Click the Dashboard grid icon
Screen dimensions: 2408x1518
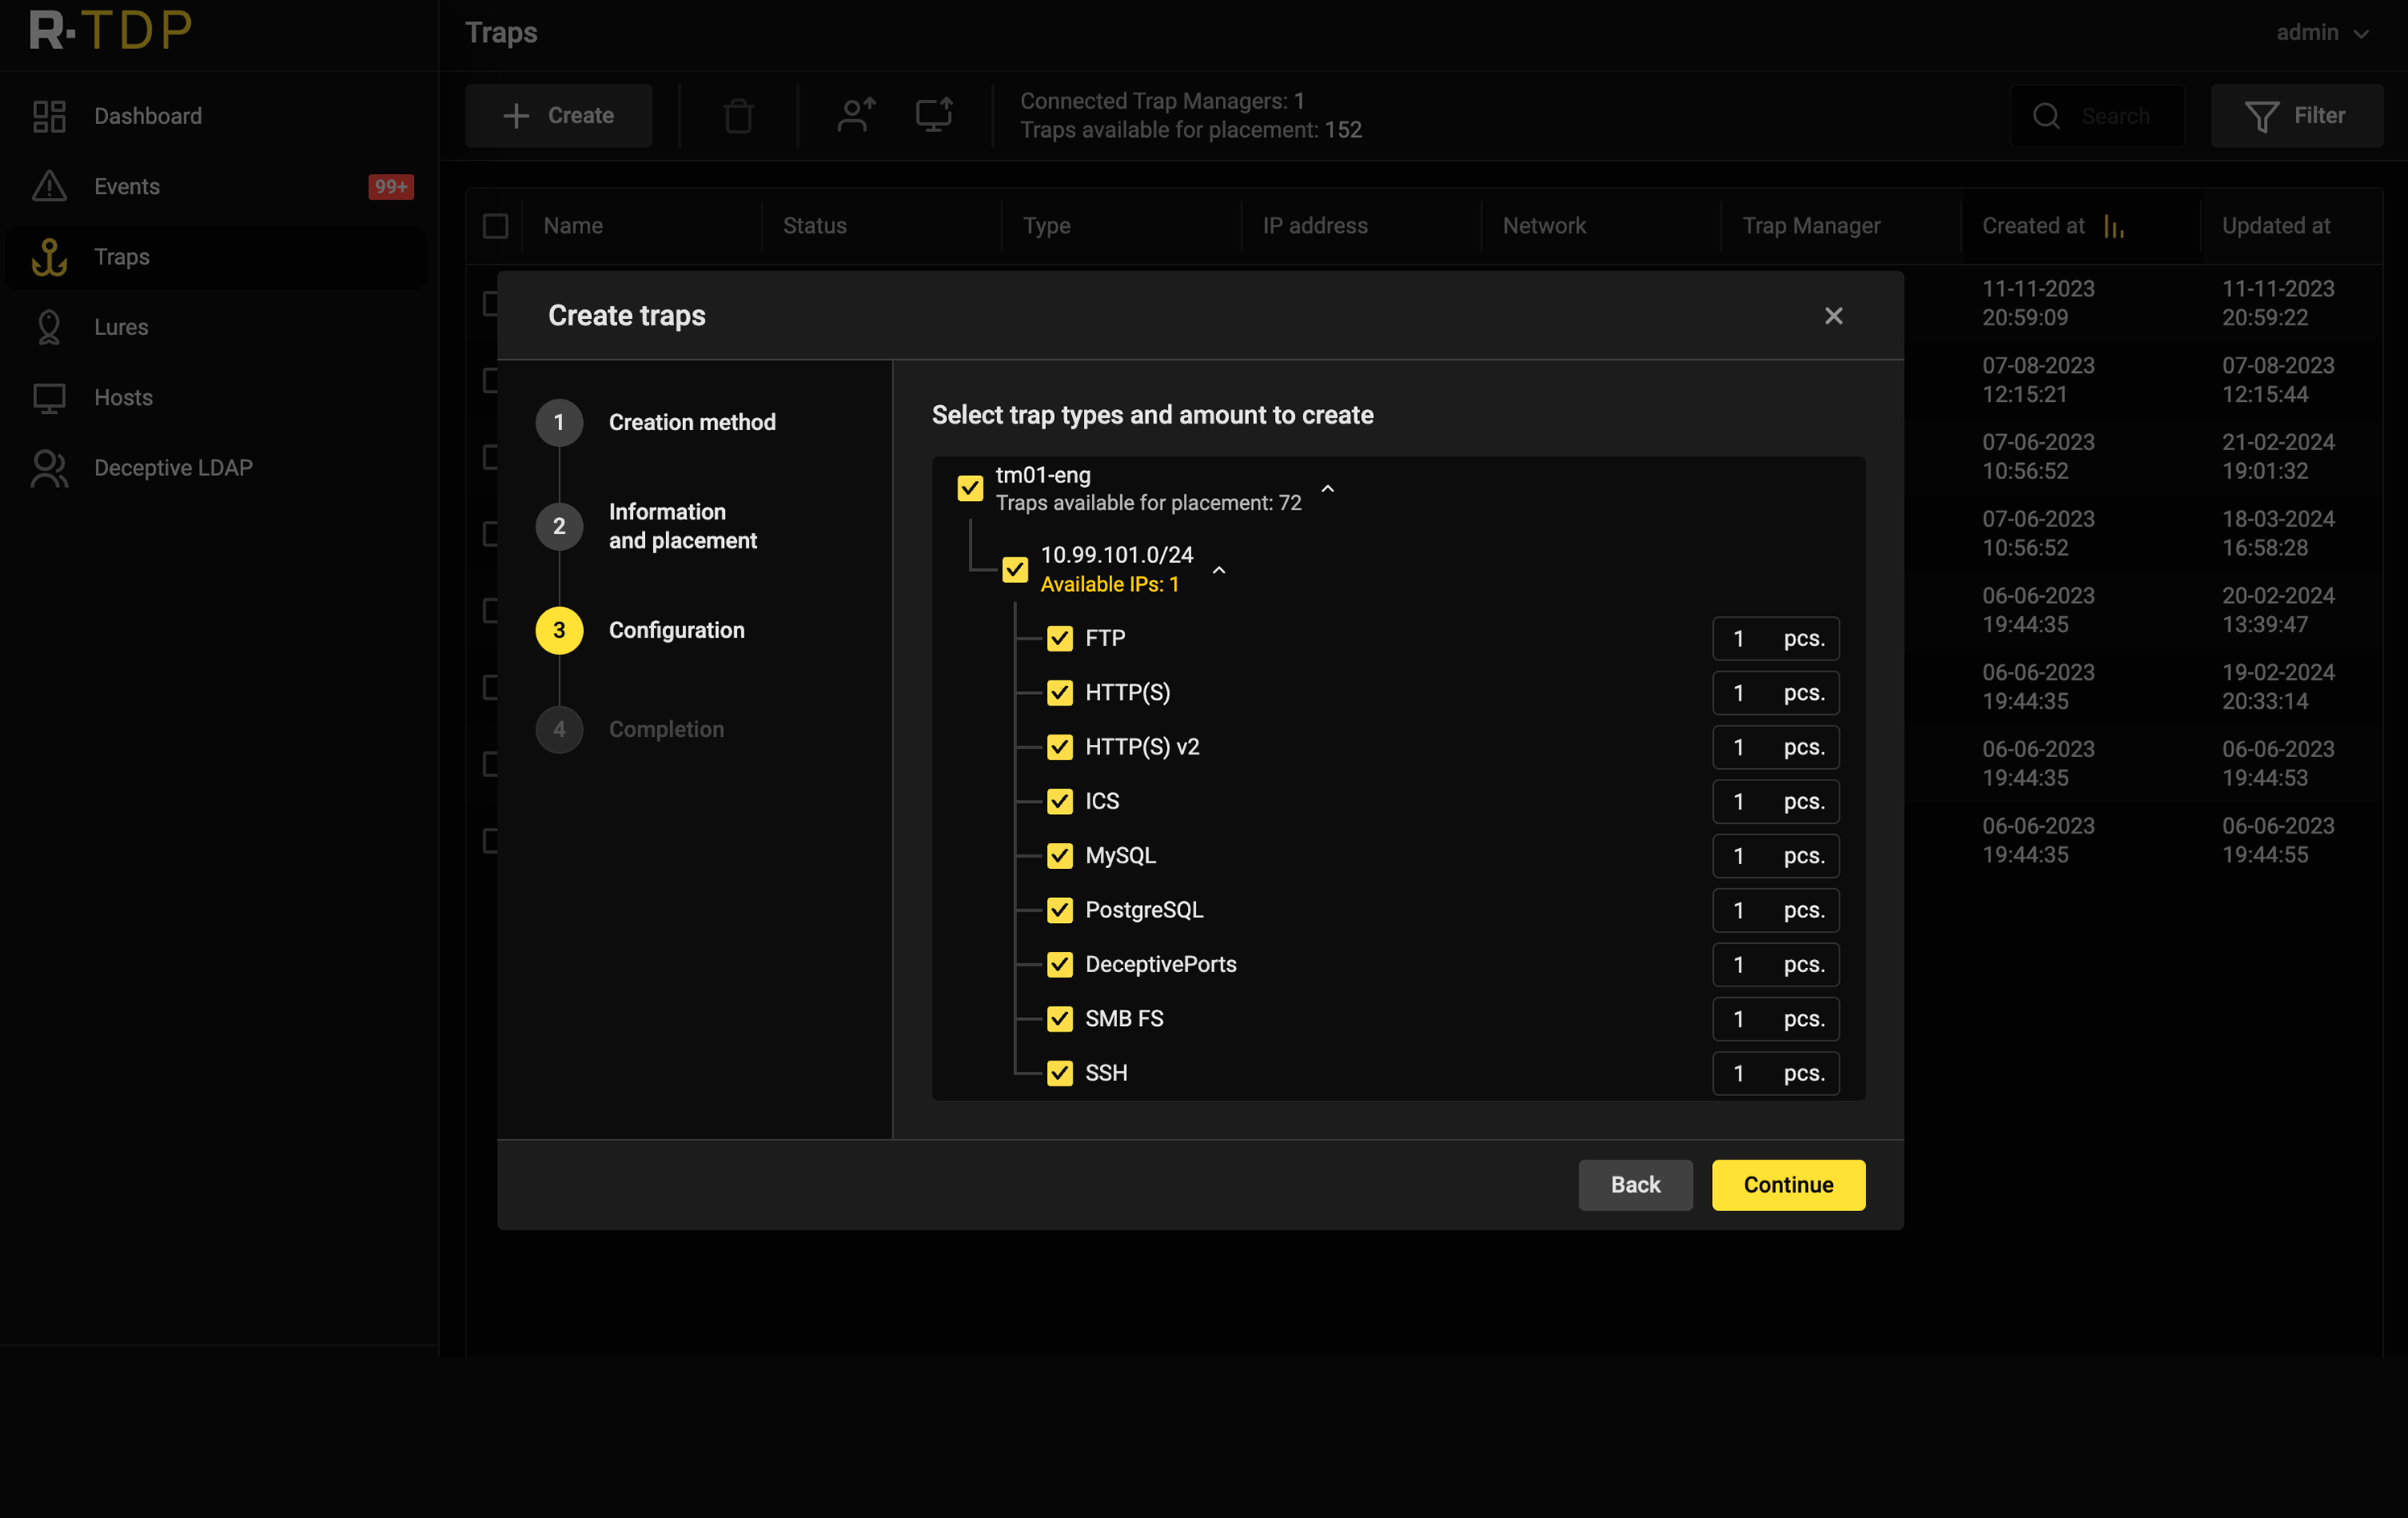[x=49, y=116]
